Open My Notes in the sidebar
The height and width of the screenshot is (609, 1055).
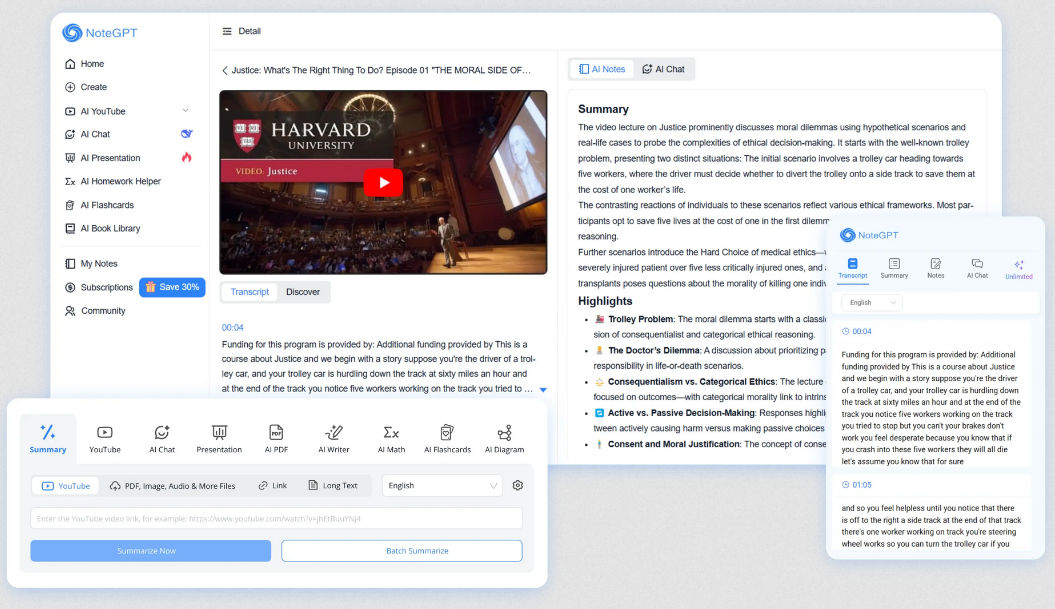click(x=92, y=264)
